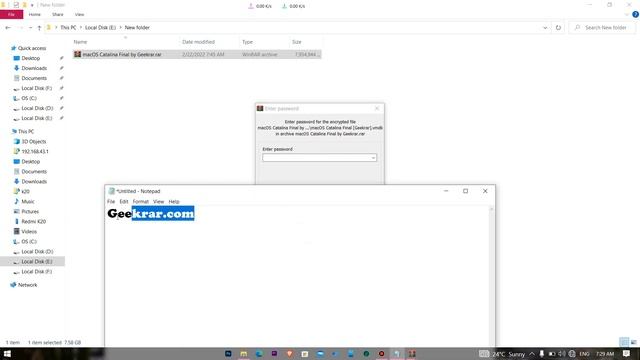
Task: Sort files by Name column
Action: click(80, 42)
